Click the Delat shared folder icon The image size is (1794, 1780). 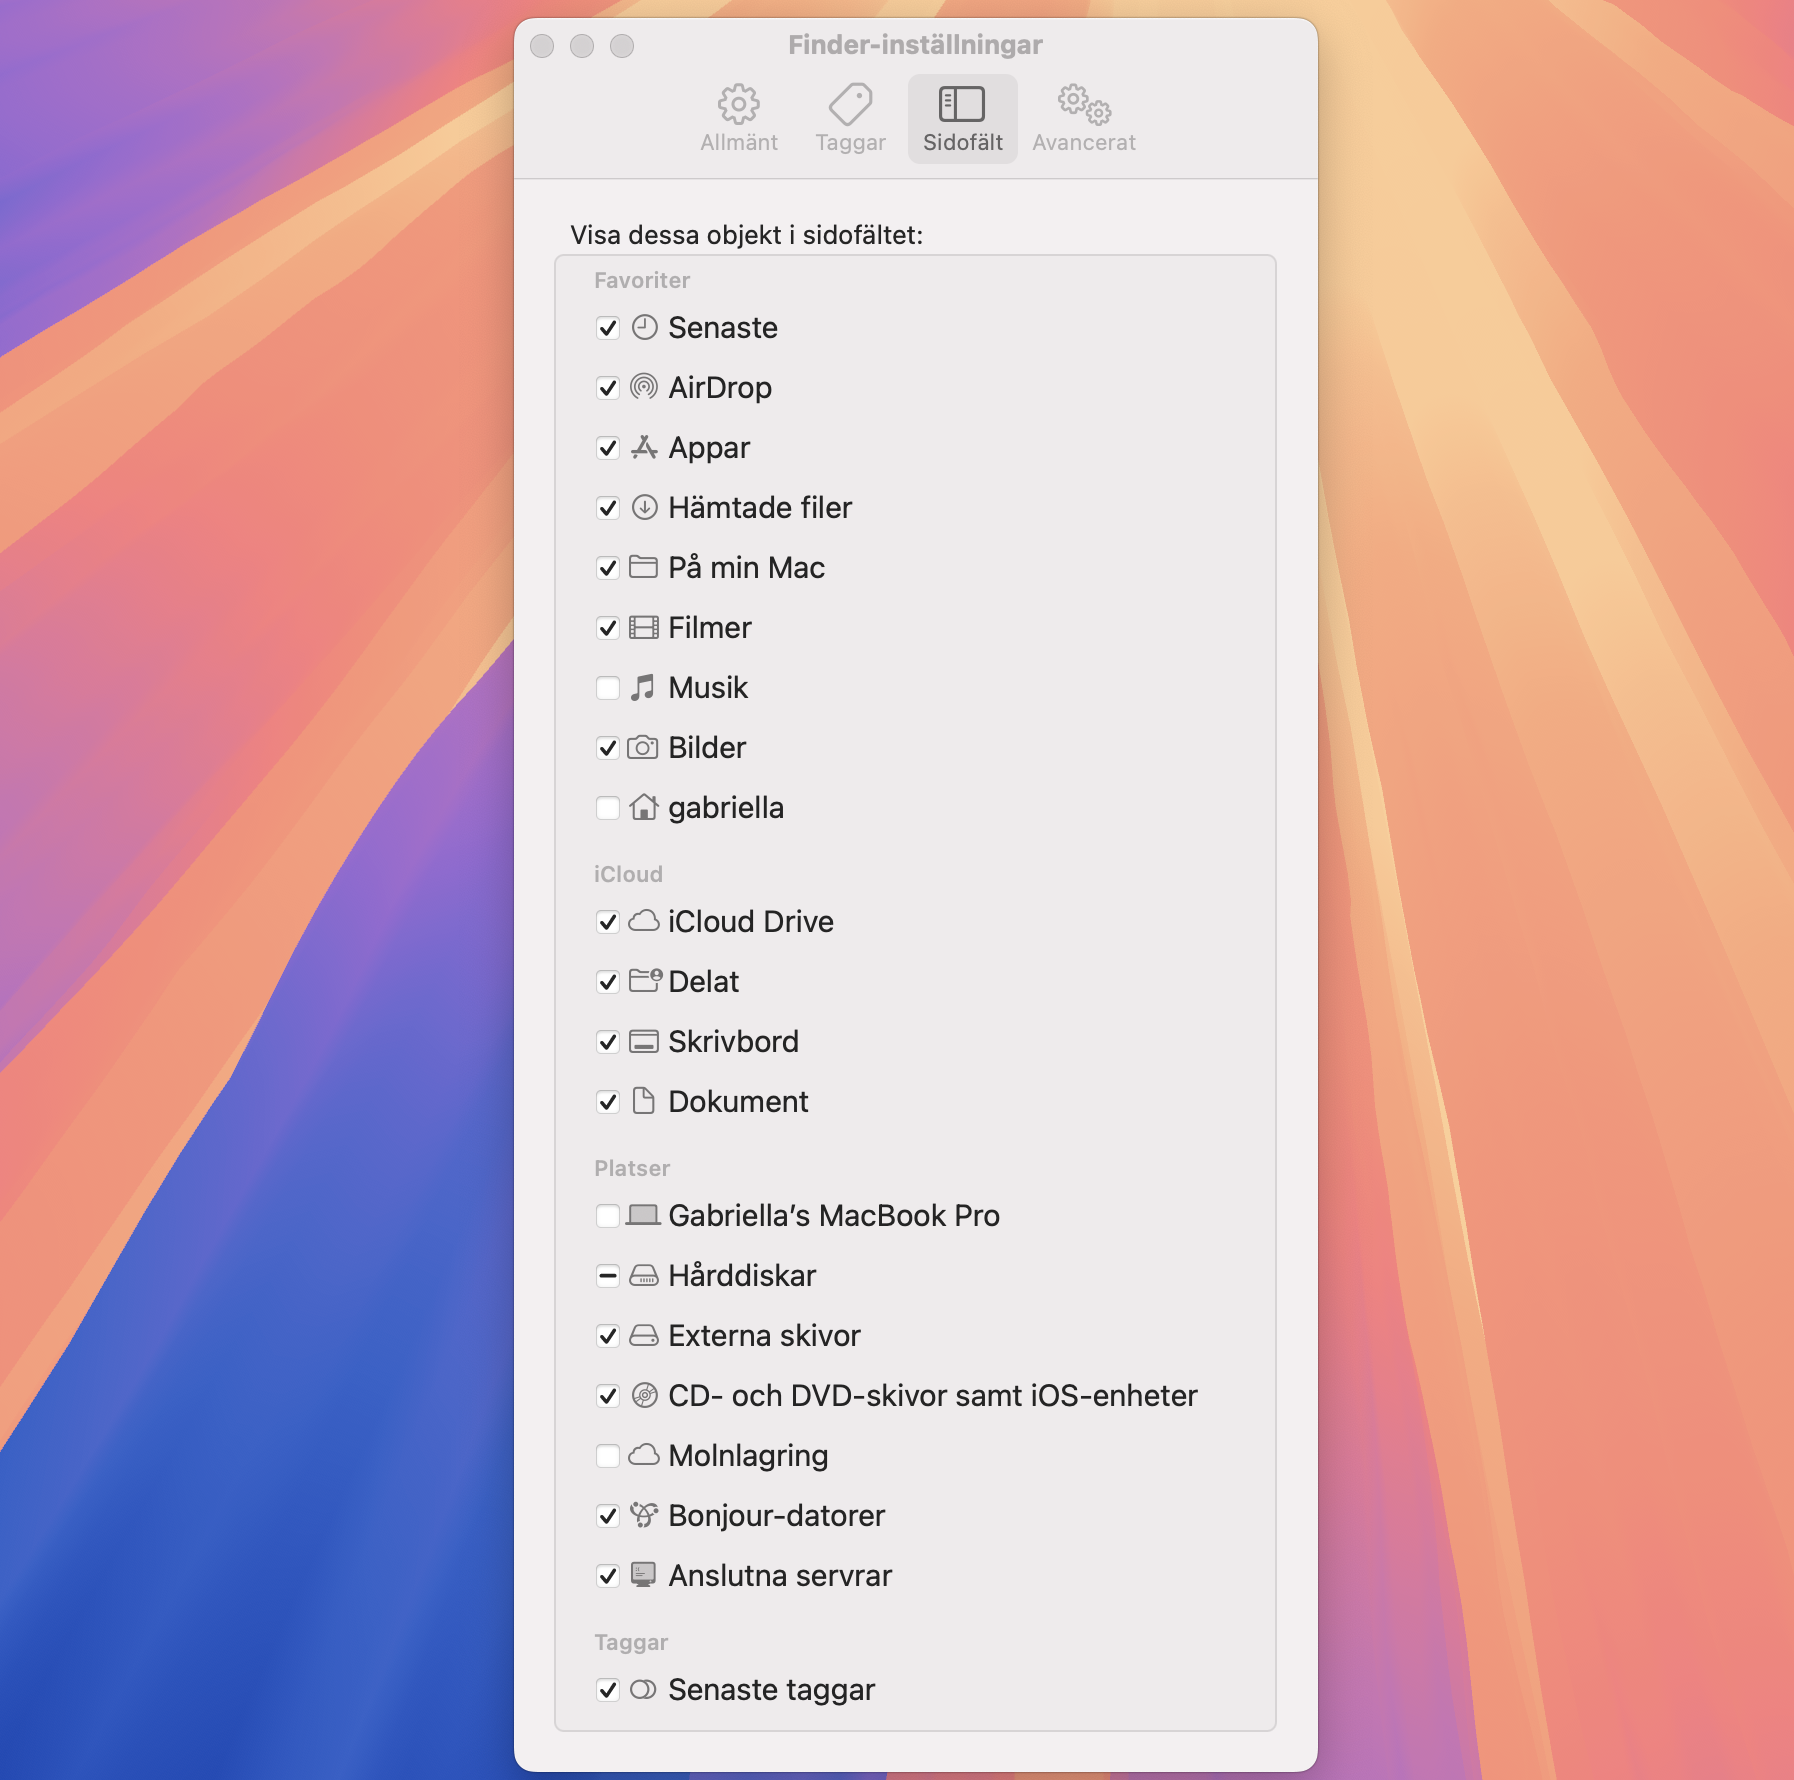645,980
